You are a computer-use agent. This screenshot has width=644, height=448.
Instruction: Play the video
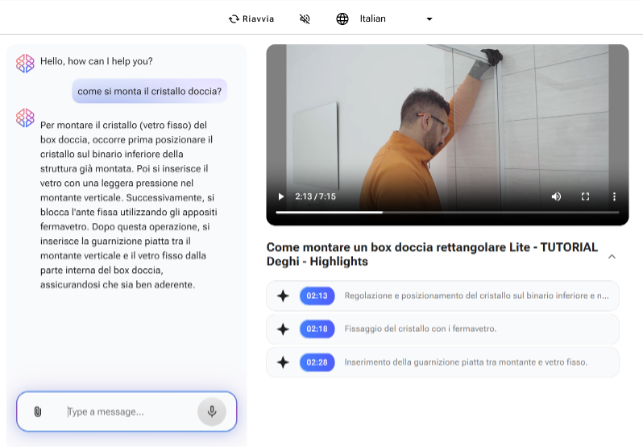(281, 197)
